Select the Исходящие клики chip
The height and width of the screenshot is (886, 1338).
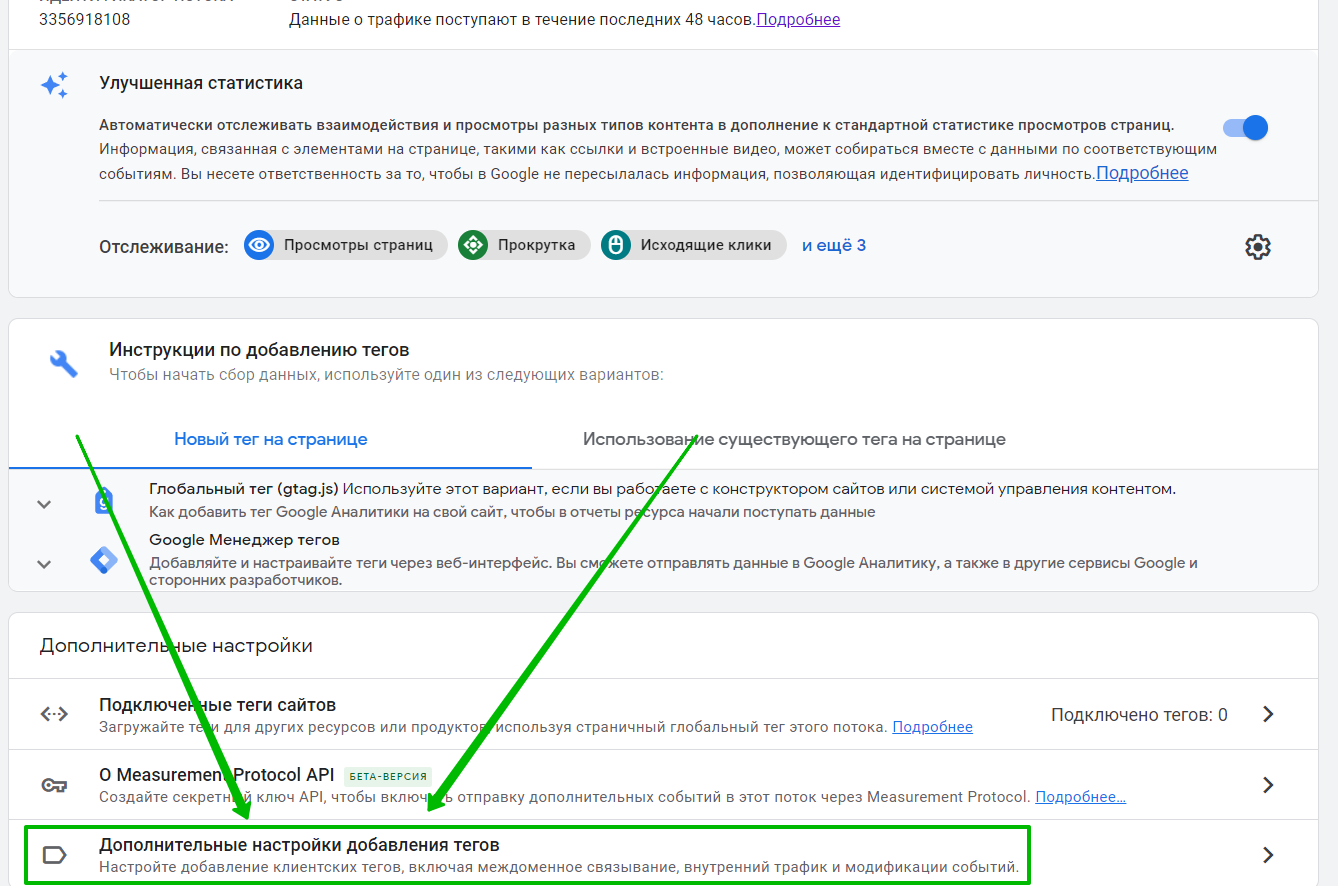694,245
